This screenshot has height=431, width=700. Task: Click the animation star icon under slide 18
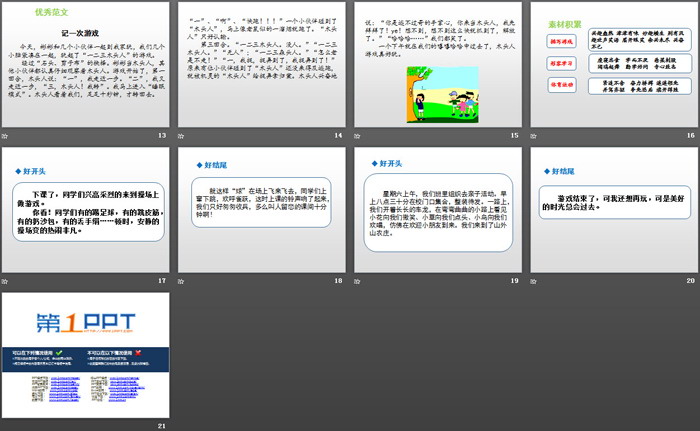tap(182, 281)
